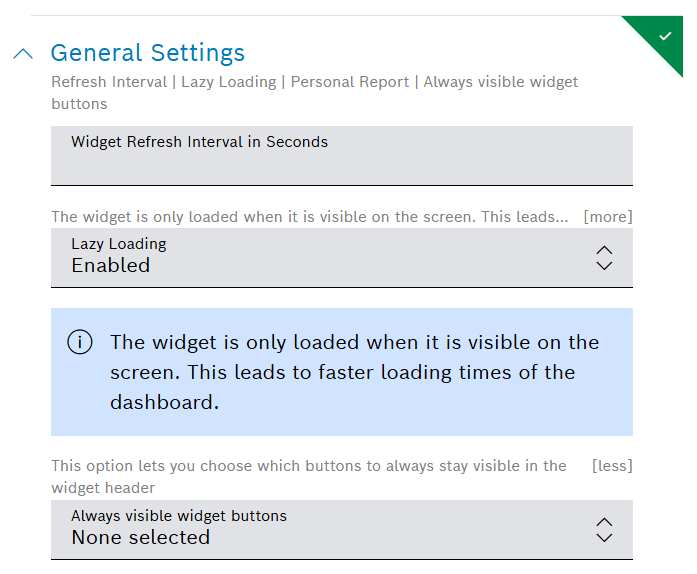Click the up-down arrows beside None selected
This screenshot has width=697, height=574.
[x=603, y=529]
